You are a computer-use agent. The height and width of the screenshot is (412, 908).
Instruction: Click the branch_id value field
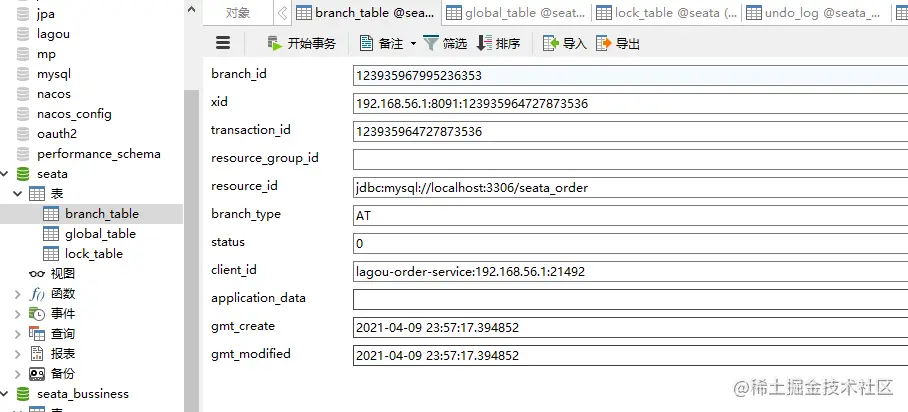[x=630, y=75]
